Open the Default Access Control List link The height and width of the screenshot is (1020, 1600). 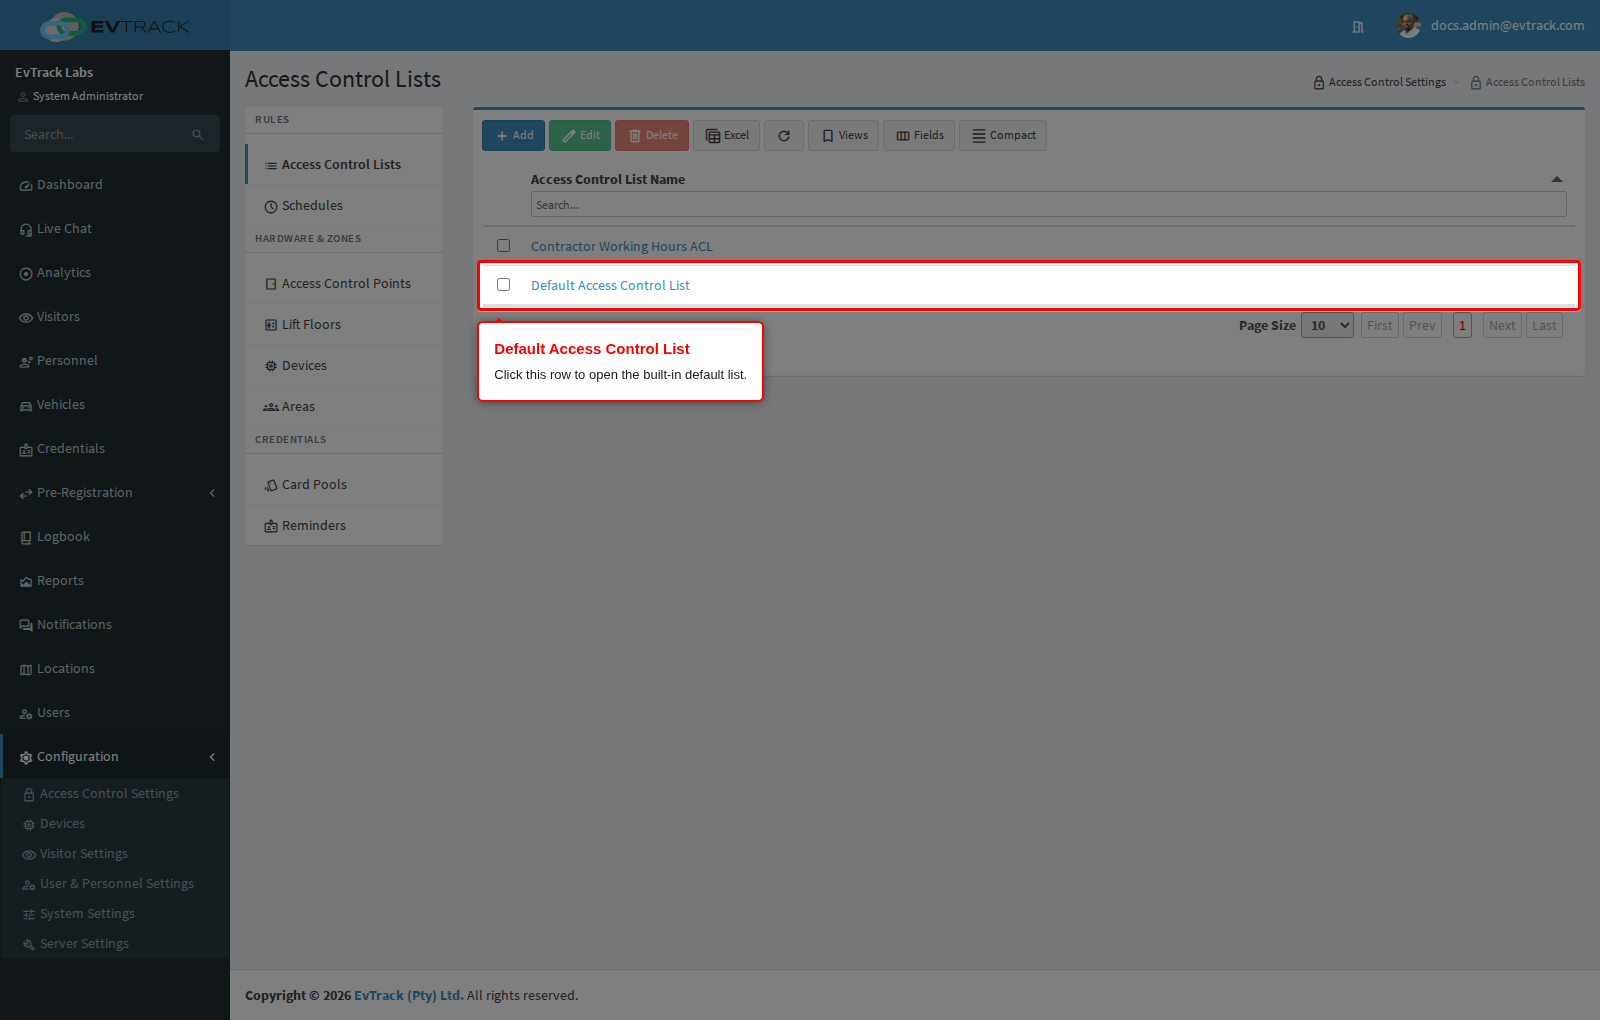[610, 286]
